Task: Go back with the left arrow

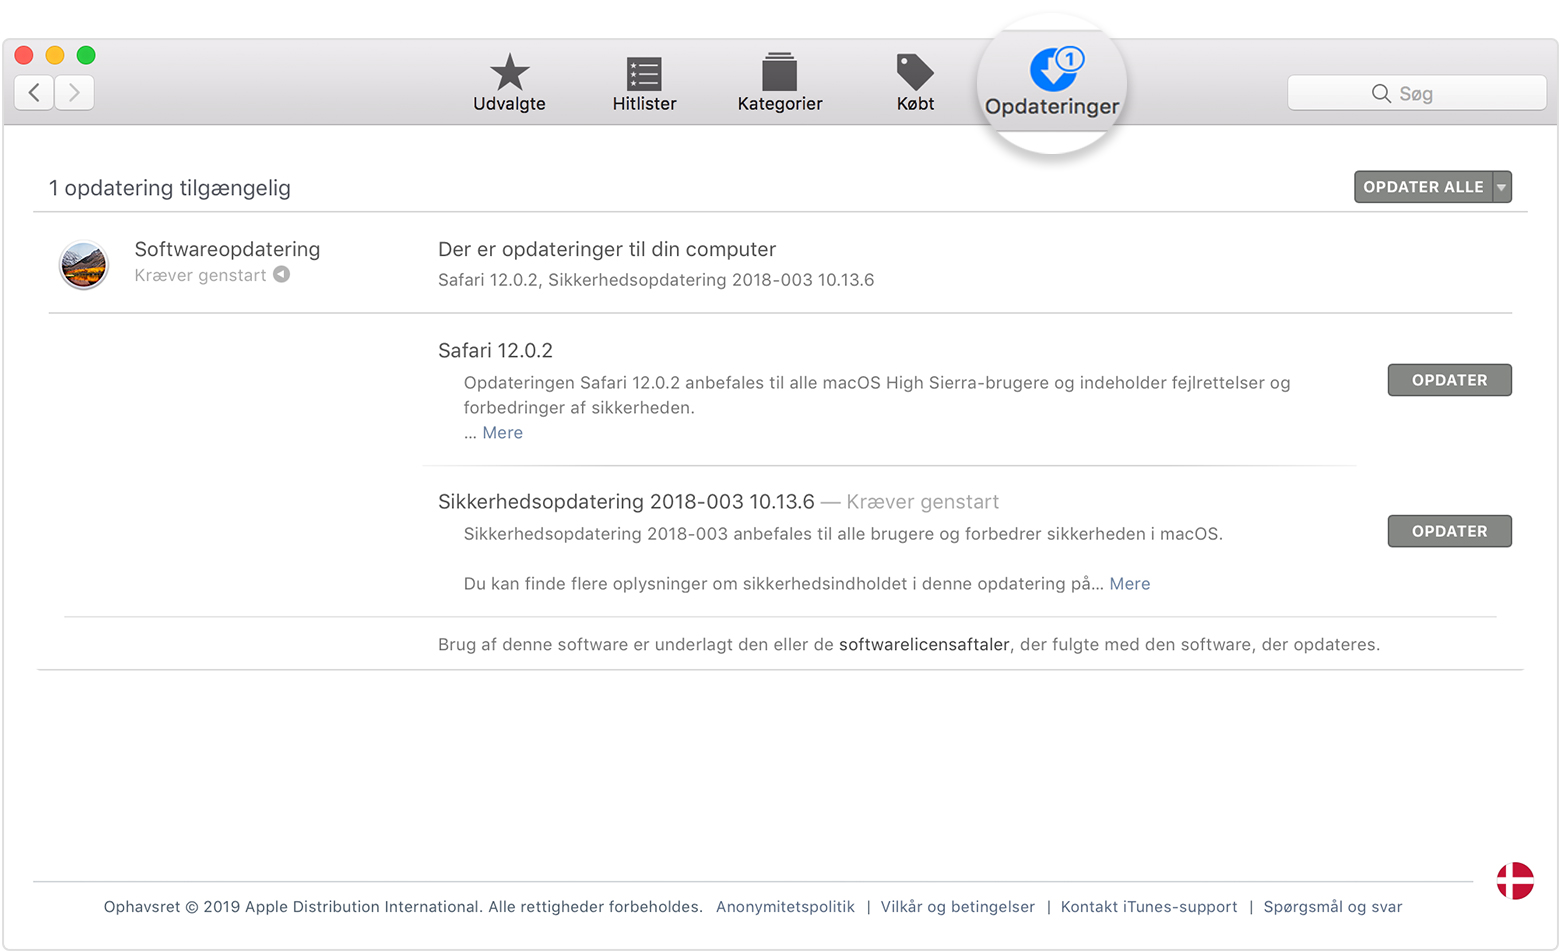Action: coord(34,93)
